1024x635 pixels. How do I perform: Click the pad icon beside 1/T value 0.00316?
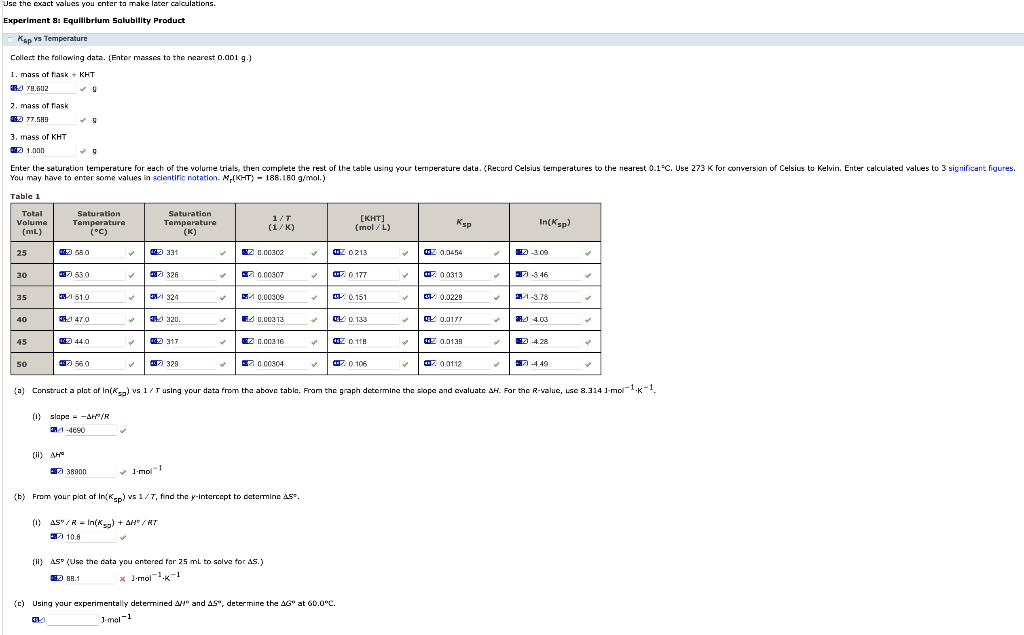tap(245, 342)
